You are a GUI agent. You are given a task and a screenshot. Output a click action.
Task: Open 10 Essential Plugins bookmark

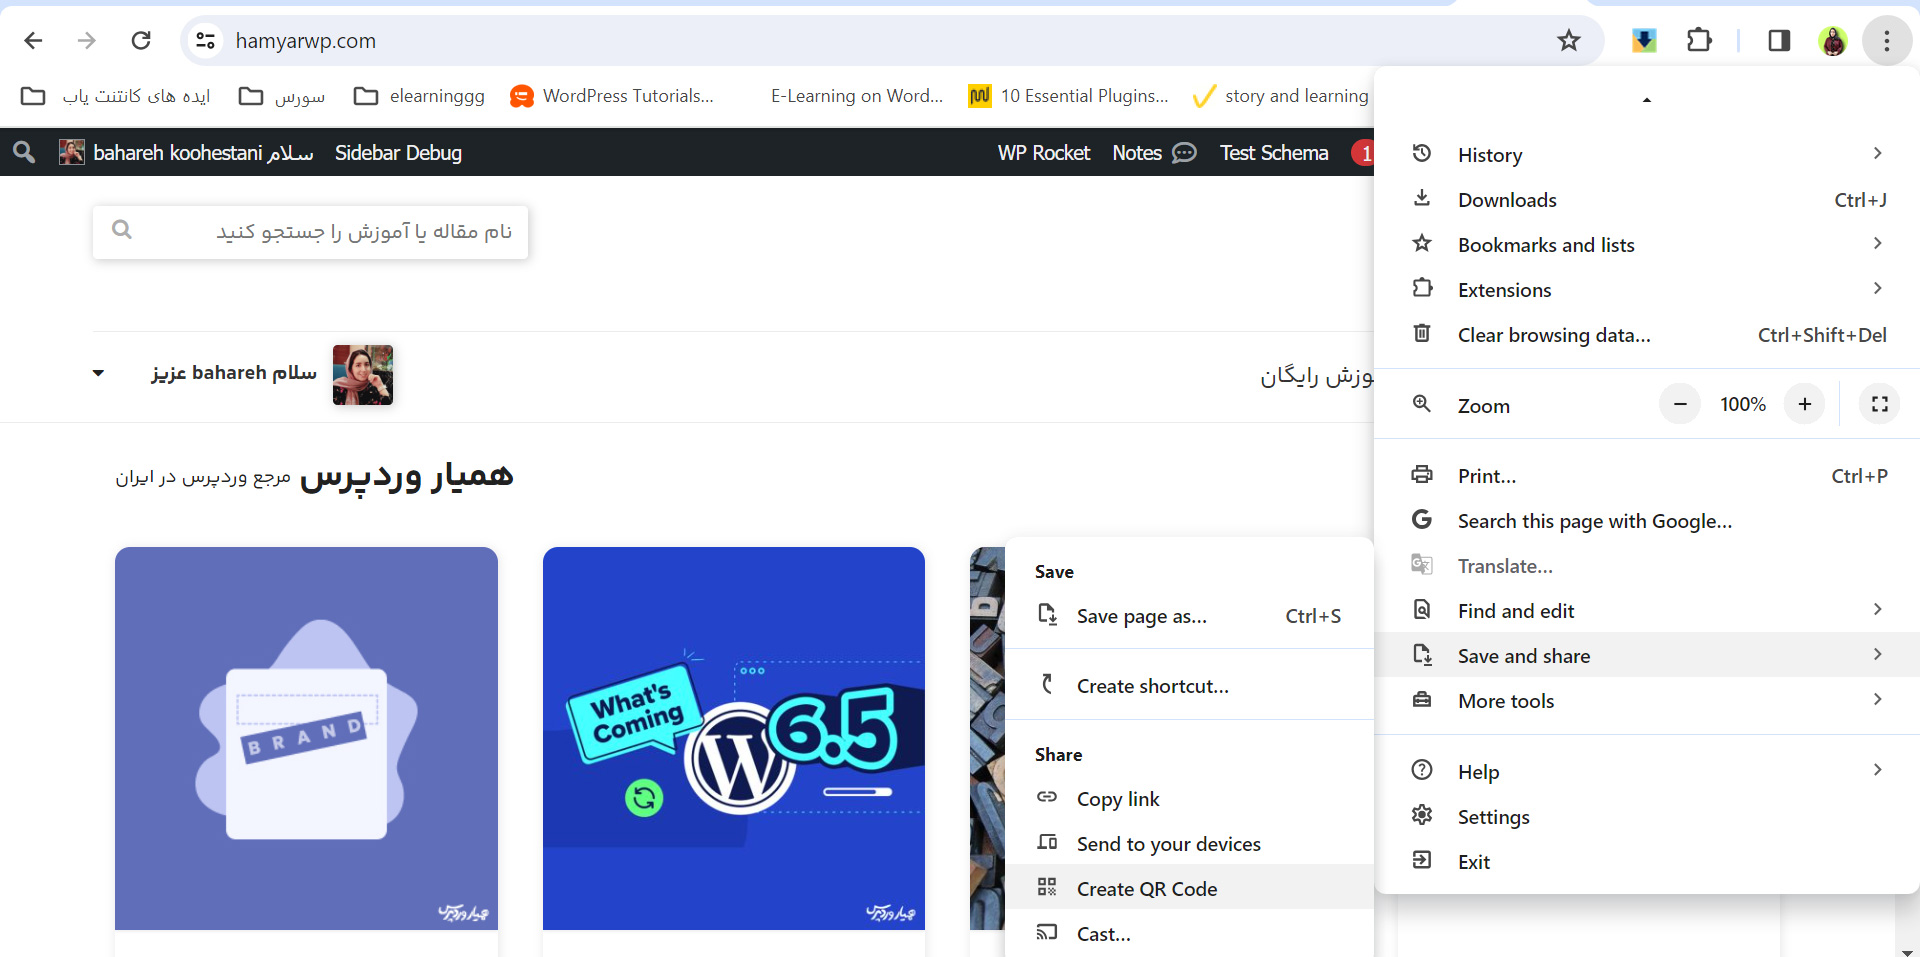[1068, 96]
